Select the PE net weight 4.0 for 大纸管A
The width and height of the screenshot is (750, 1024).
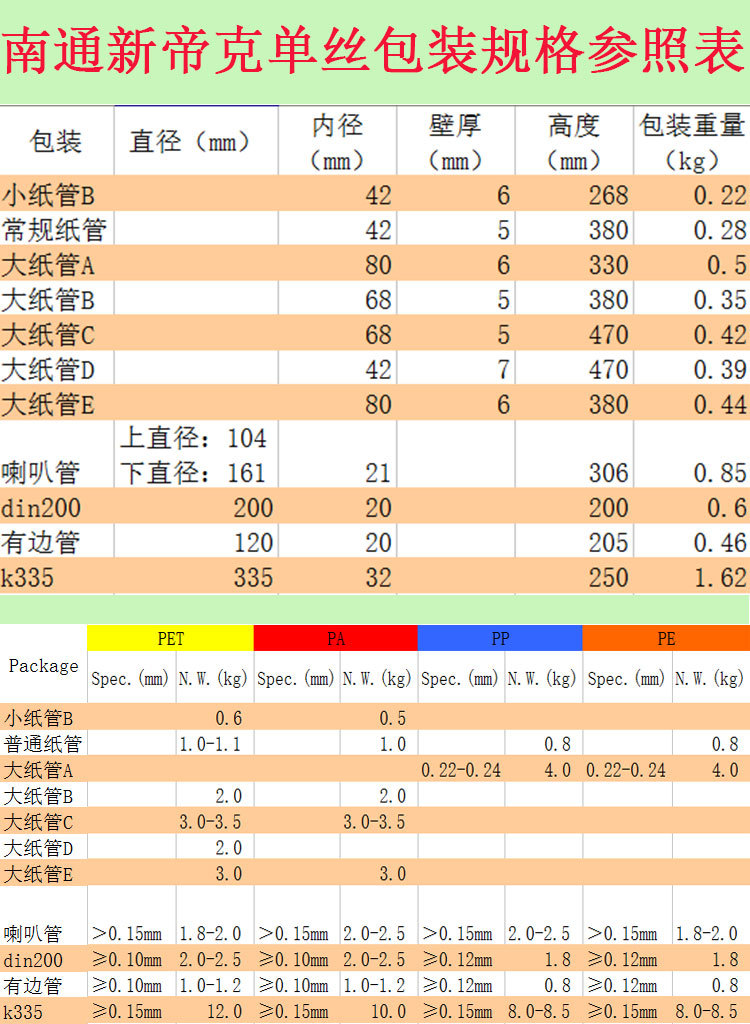(x=725, y=770)
